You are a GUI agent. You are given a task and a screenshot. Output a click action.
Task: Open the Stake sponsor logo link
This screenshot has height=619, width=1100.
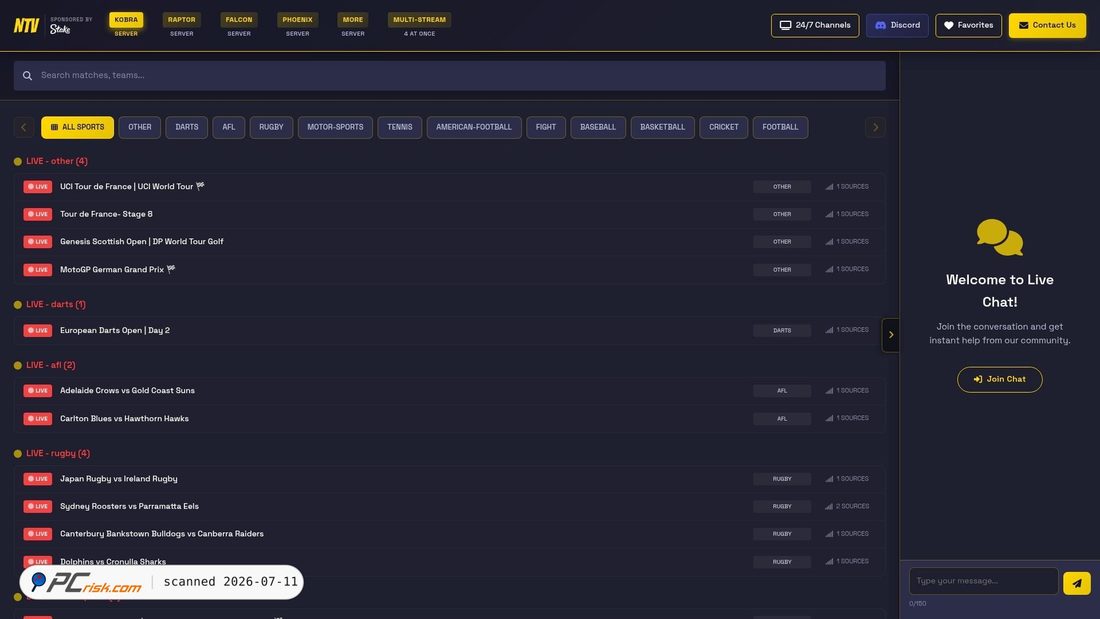pos(60,29)
